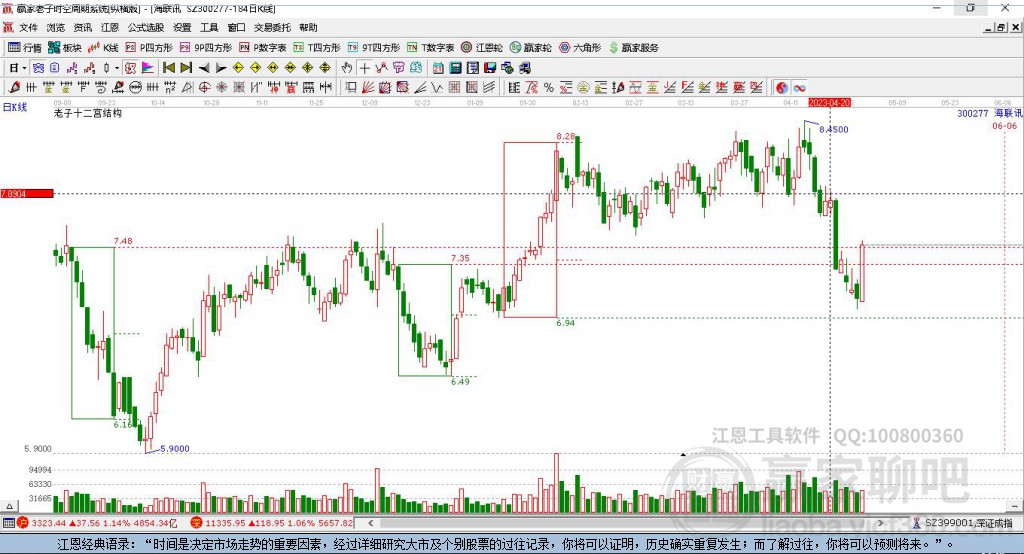Select the zigzag wave line tool
The width and height of the screenshot is (1024, 554).
tap(437, 88)
